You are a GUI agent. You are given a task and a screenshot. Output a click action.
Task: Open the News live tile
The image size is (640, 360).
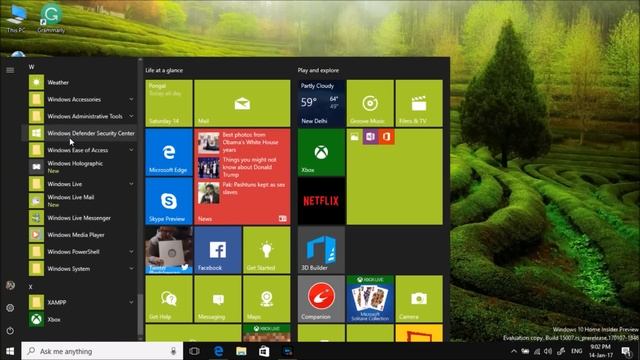(x=242, y=177)
